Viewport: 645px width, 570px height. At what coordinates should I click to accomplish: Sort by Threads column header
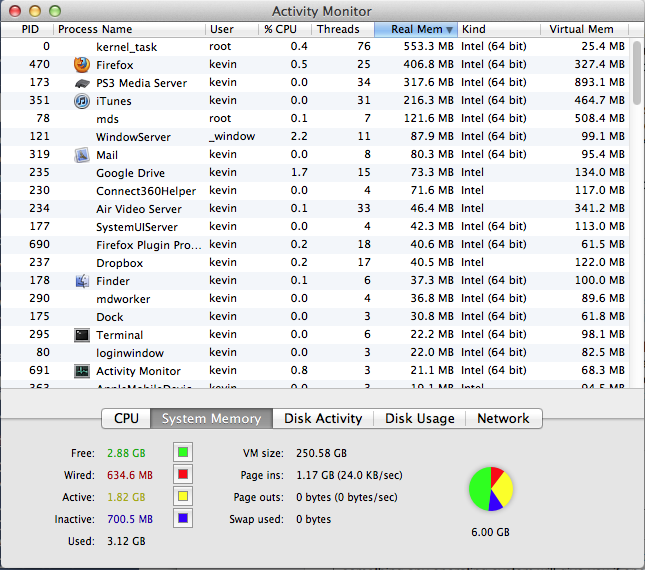click(x=343, y=29)
